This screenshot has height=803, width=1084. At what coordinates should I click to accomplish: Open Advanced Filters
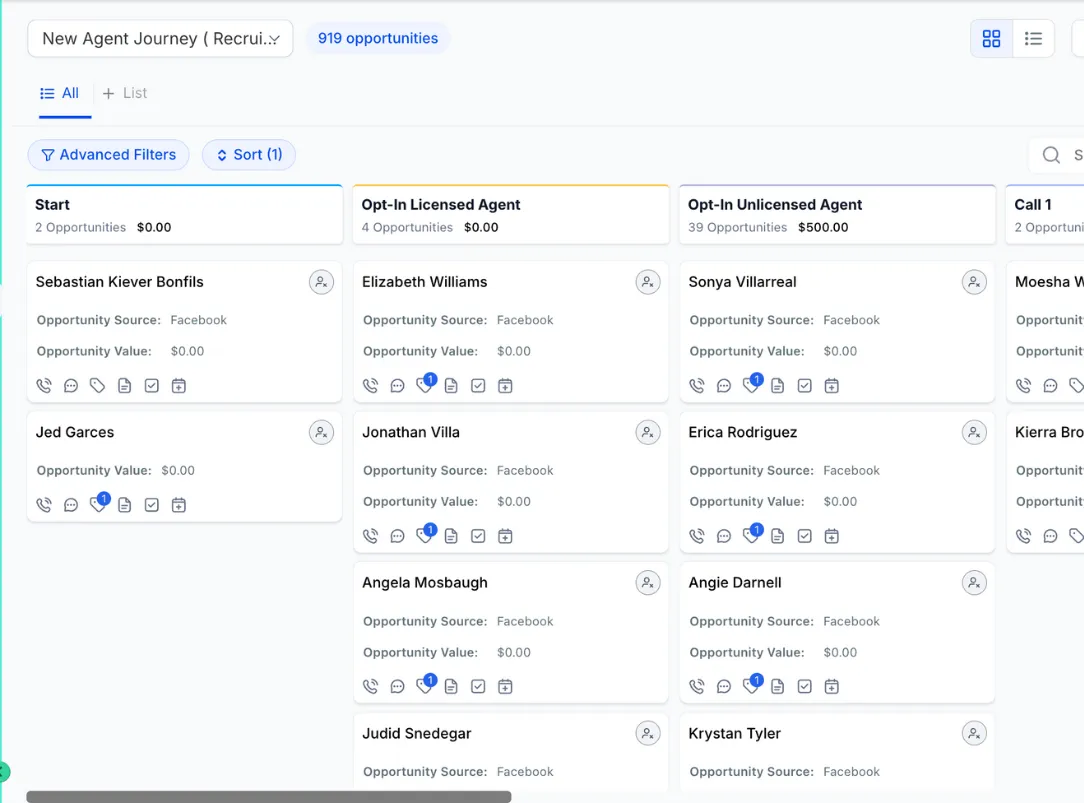coord(109,155)
